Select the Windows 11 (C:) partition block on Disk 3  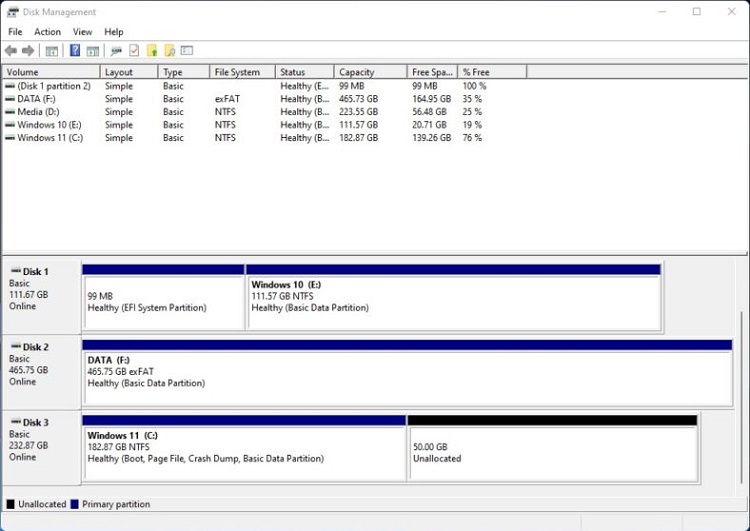click(244, 448)
